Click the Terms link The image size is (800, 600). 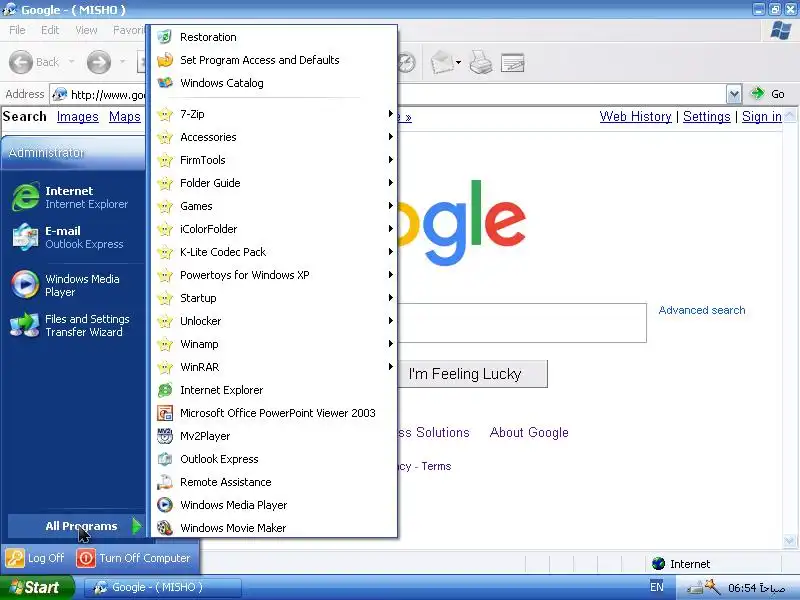[436, 466]
